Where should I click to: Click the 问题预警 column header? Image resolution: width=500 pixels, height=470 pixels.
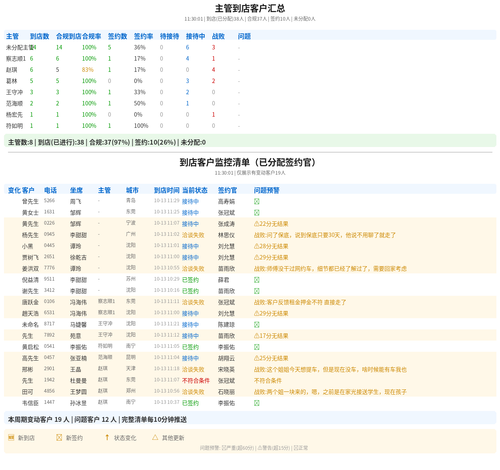[267, 190]
